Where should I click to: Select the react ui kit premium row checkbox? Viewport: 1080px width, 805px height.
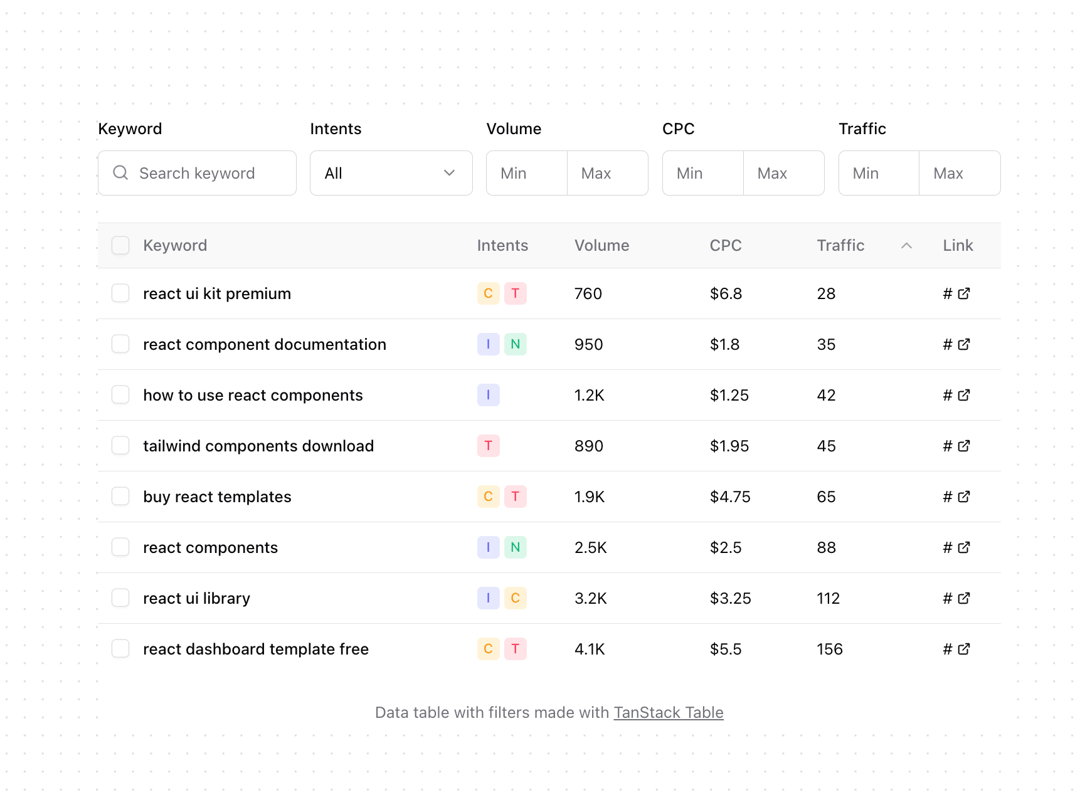click(x=121, y=293)
